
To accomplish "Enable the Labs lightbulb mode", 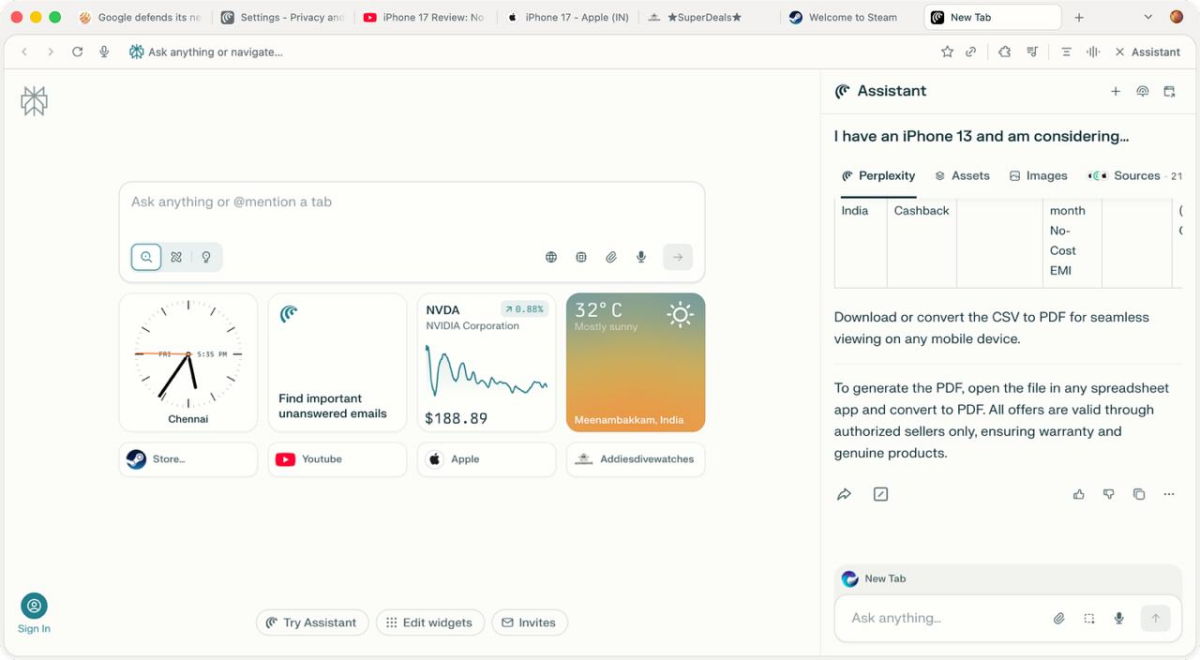I will tap(206, 257).
